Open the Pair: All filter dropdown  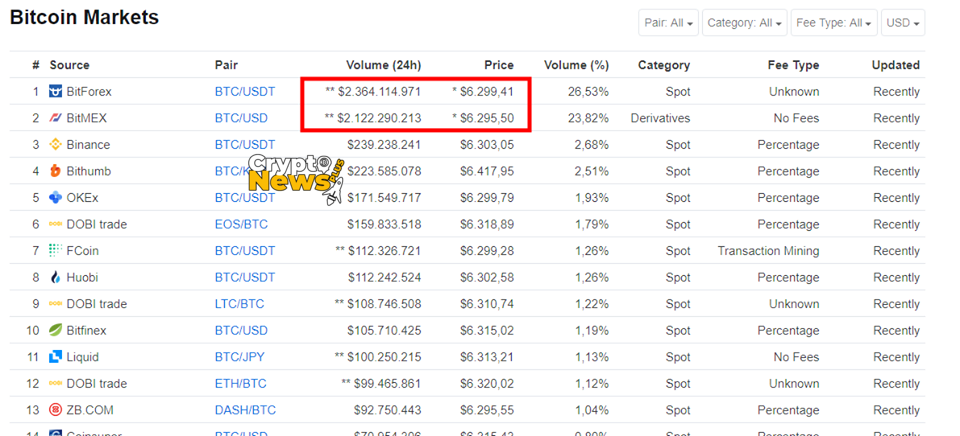669,23
